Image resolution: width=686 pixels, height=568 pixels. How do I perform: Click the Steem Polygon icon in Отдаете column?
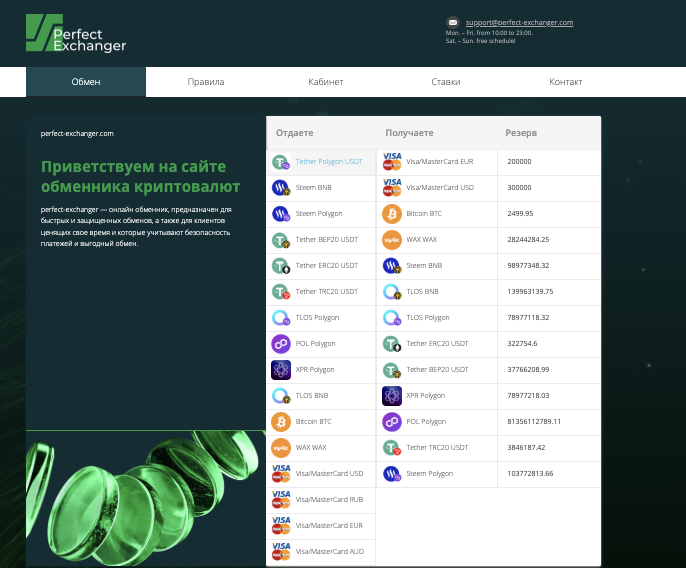pos(281,214)
